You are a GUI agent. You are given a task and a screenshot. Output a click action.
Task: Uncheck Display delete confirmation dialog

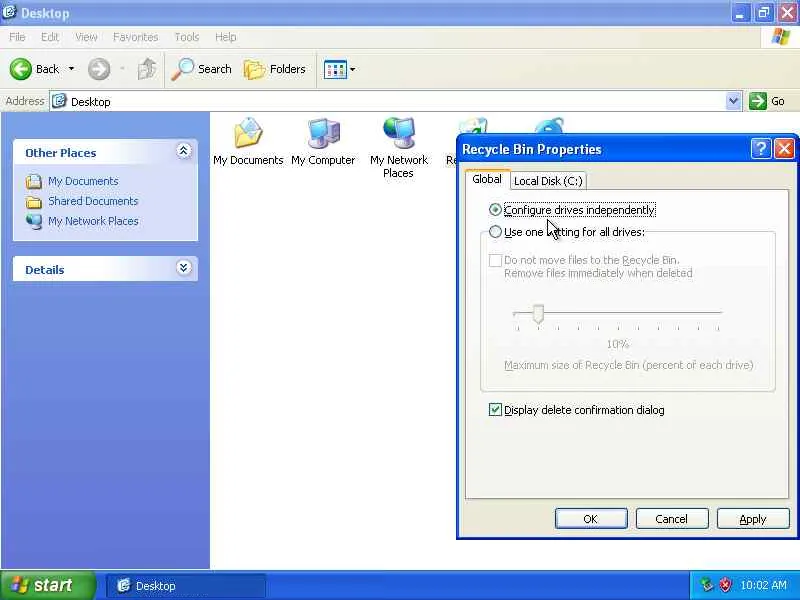click(x=495, y=410)
